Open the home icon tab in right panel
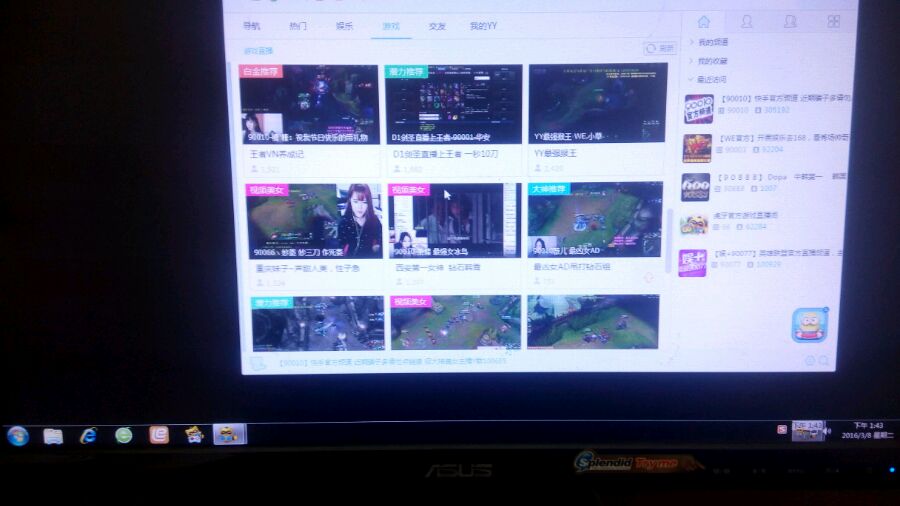The height and width of the screenshot is (506, 900). (x=703, y=22)
